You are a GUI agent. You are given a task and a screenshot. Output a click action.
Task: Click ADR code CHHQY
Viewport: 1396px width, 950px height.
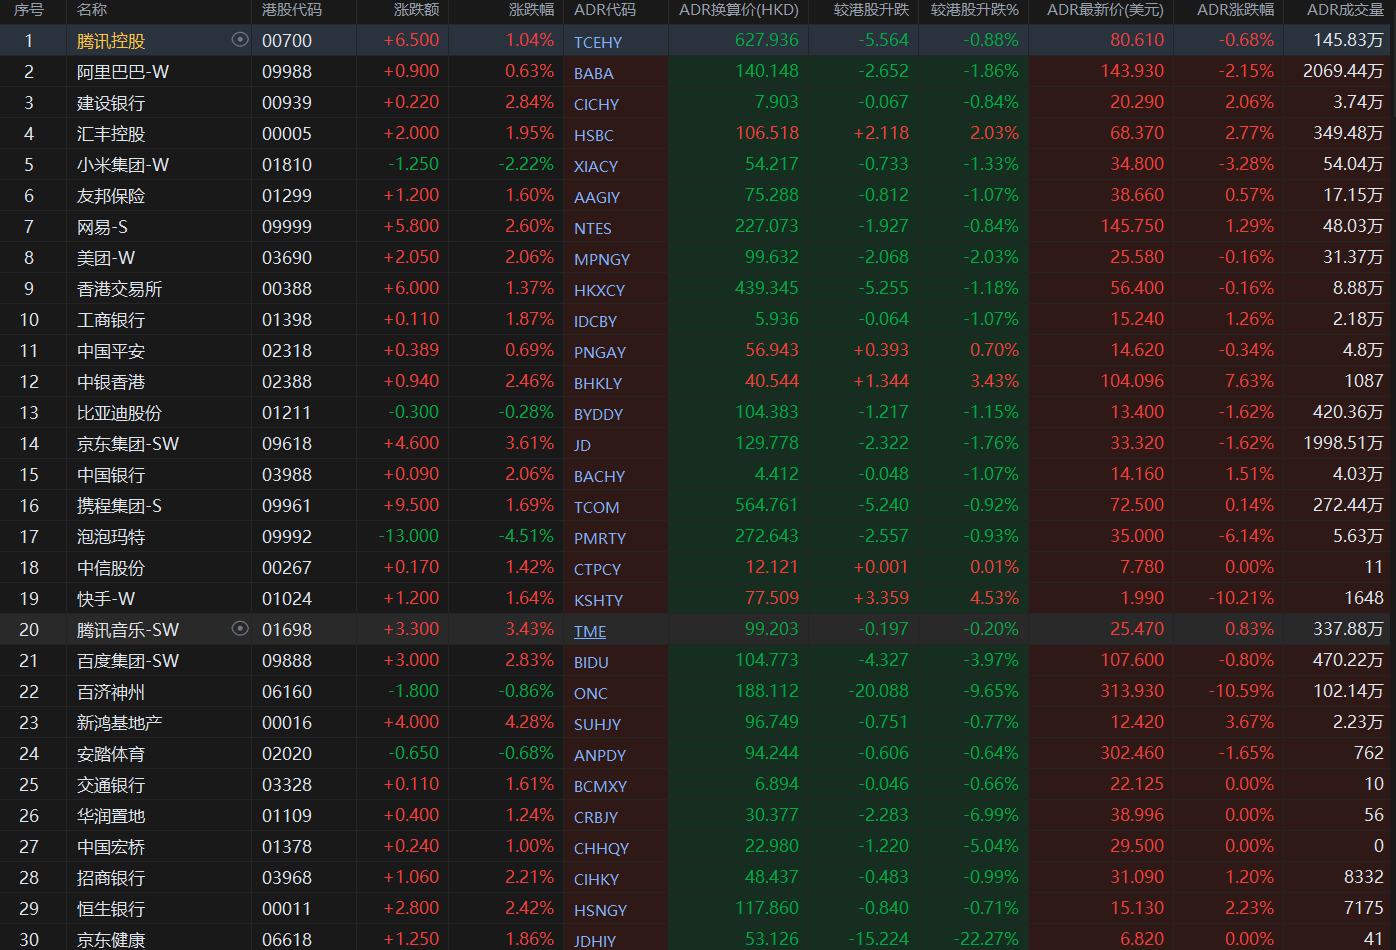pos(601,848)
